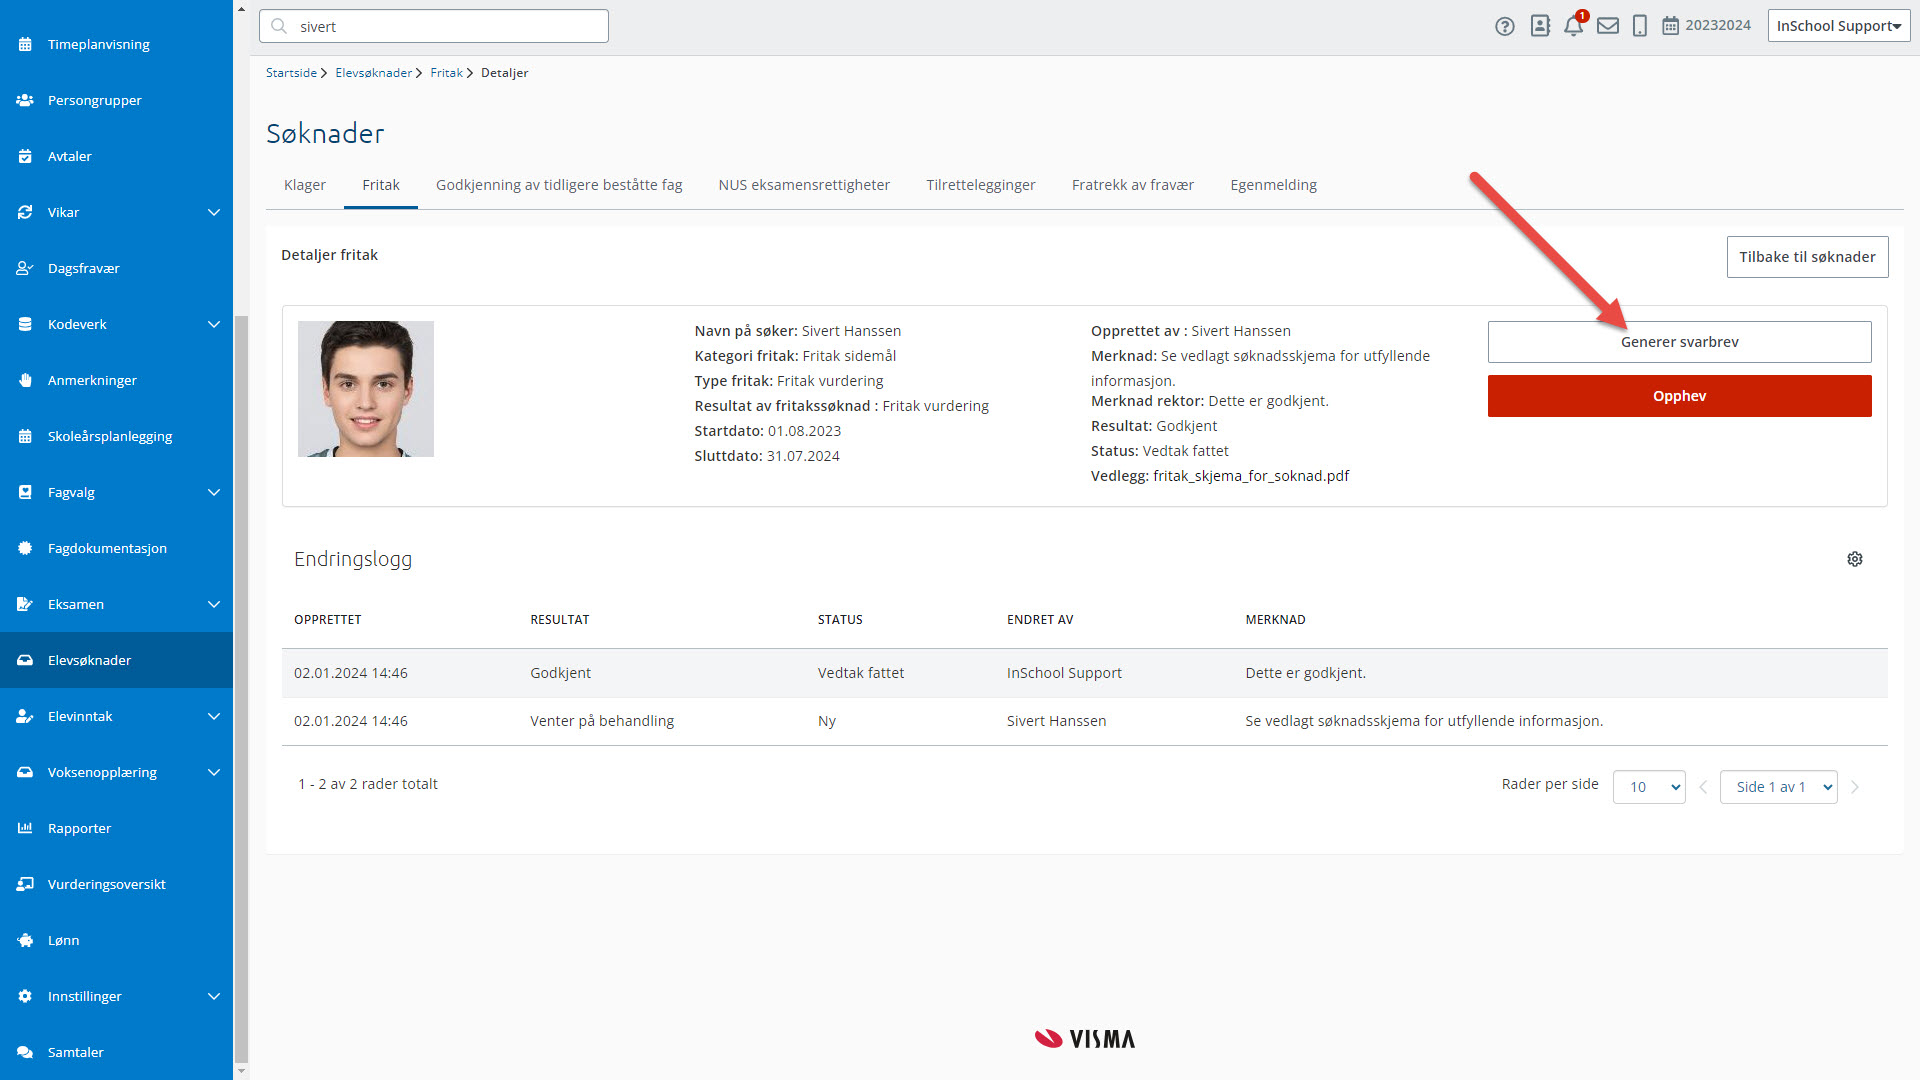Open the notifications bell icon
The height and width of the screenshot is (1080, 1920).
(1573, 26)
